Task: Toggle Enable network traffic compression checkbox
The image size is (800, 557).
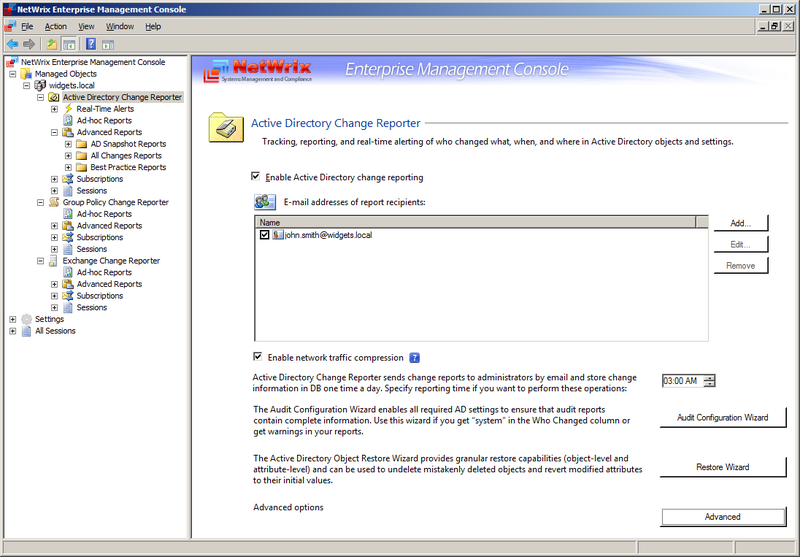Action: coord(258,357)
